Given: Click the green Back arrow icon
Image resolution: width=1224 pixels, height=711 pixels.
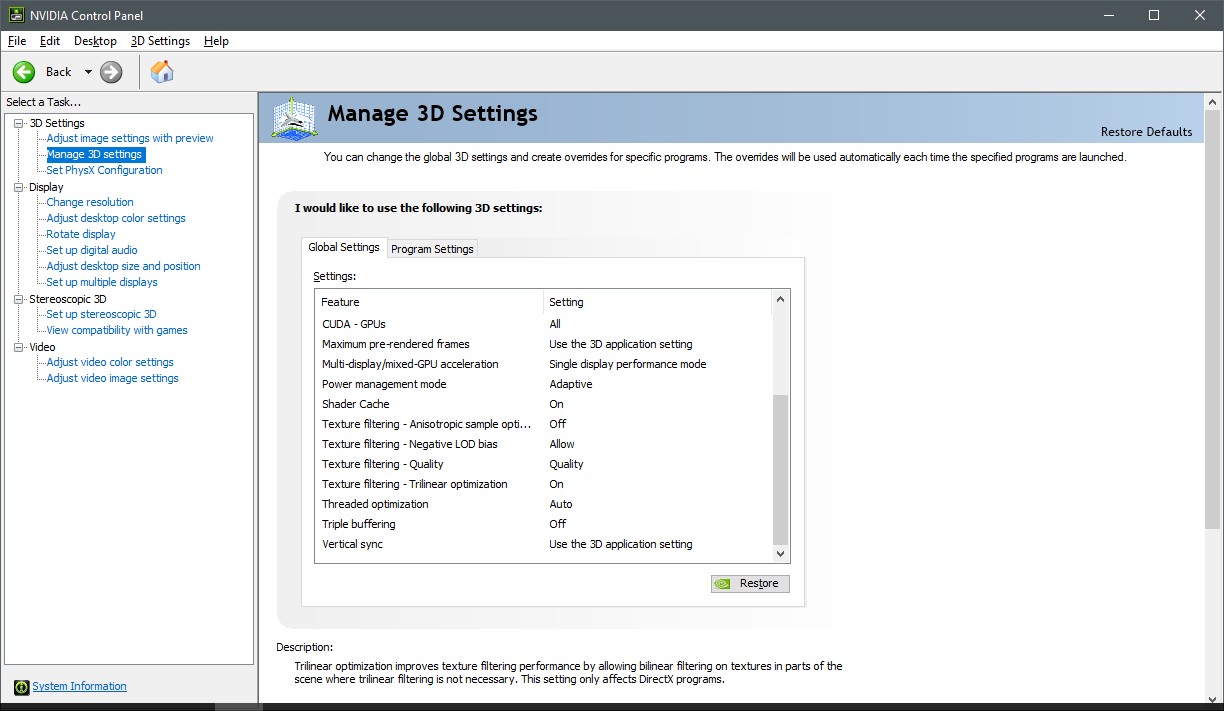Looking at the screenshot, I should (x=24, y=72).
